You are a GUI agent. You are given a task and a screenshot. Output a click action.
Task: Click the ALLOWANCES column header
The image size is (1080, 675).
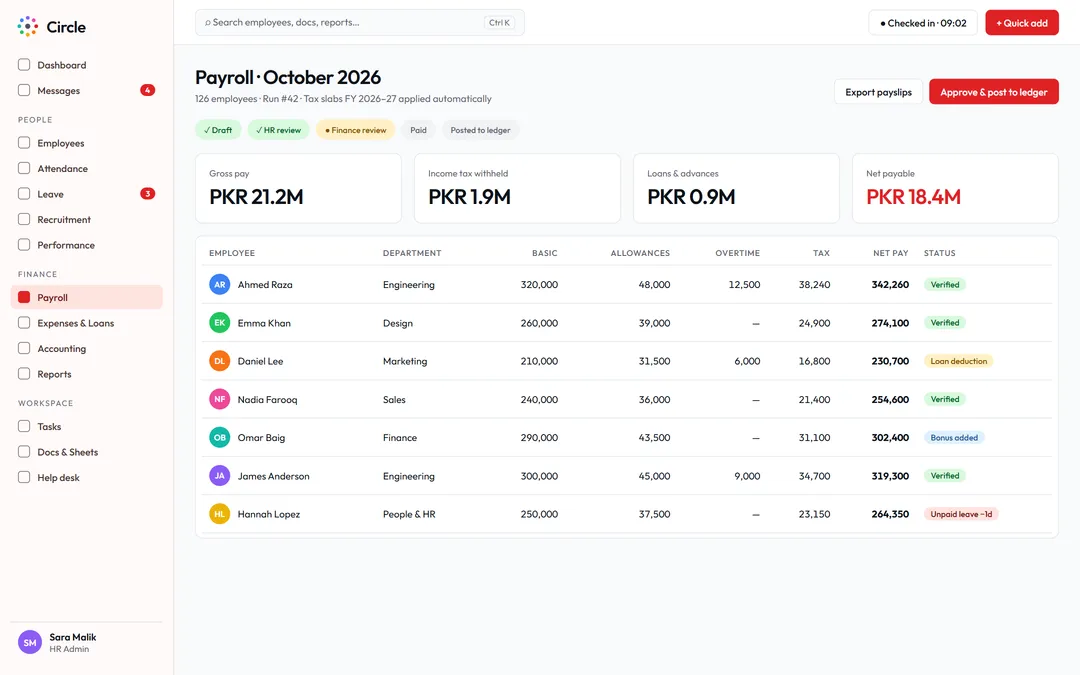pyautogui.click(x=640, y=253)
